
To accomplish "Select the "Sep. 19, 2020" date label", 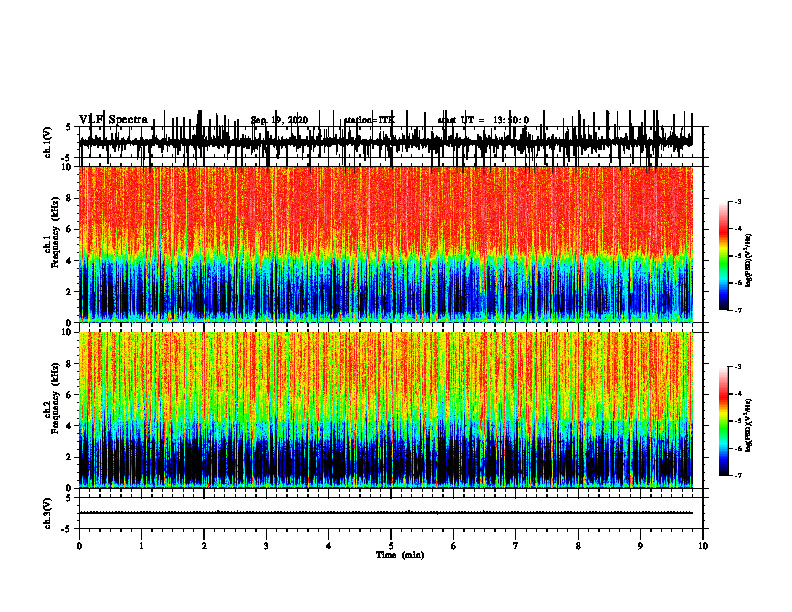I will click(279, 120).
